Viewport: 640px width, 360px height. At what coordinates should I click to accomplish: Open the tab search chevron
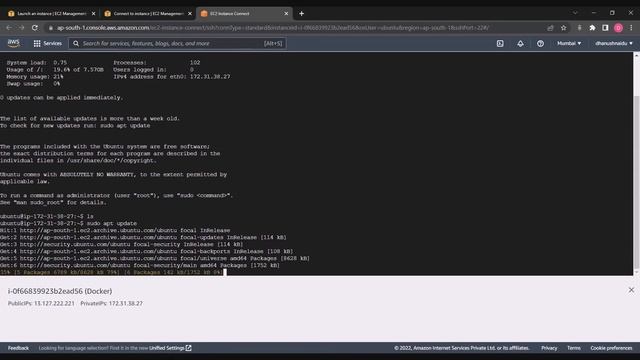point(575,13)
